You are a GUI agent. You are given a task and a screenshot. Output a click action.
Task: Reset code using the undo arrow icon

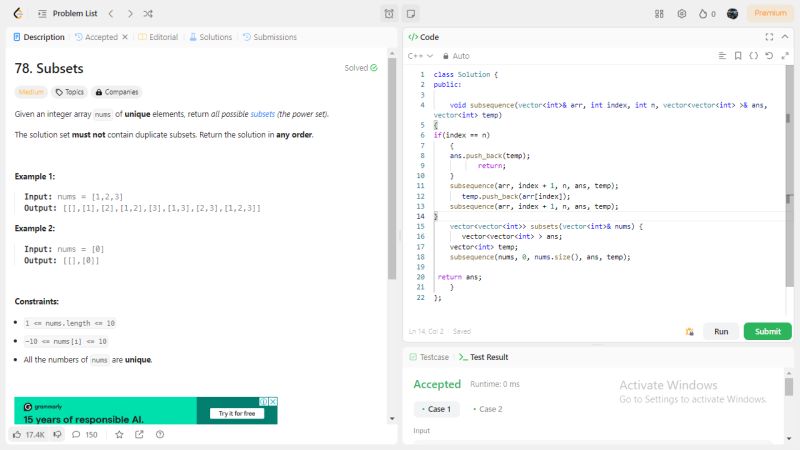(768, 56)
